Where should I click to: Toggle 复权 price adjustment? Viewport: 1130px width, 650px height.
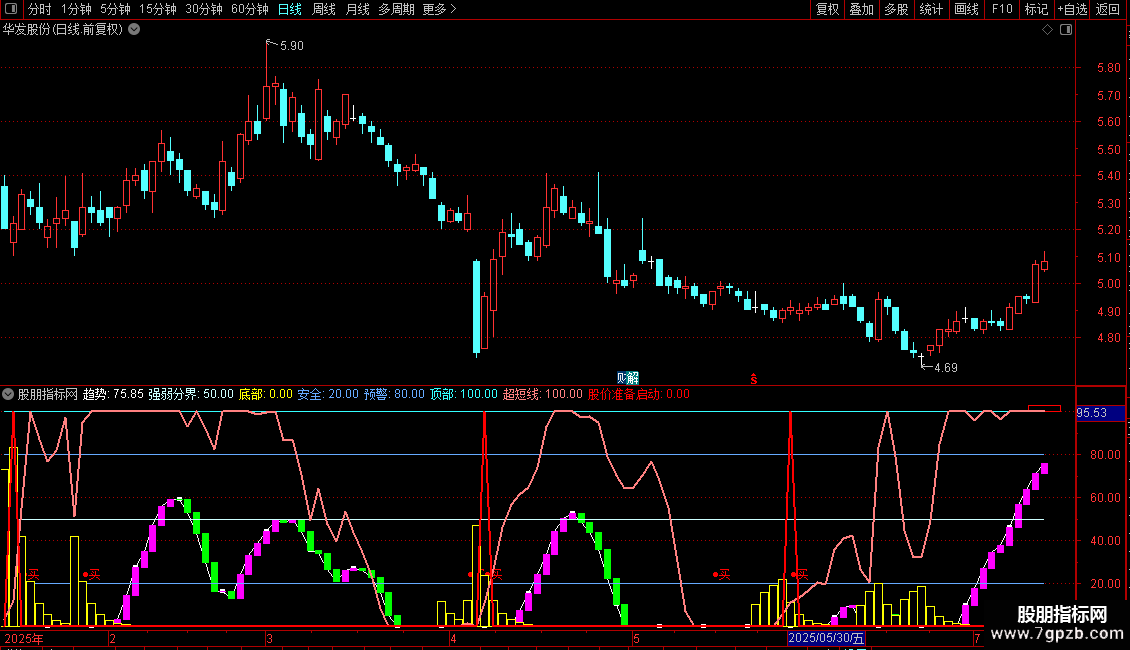[828, 10]
